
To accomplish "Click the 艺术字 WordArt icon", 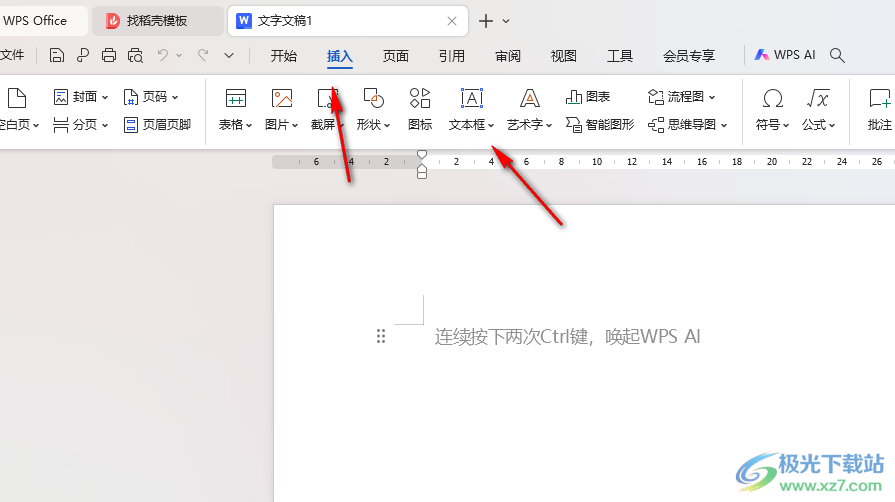I will click(529, 98).
